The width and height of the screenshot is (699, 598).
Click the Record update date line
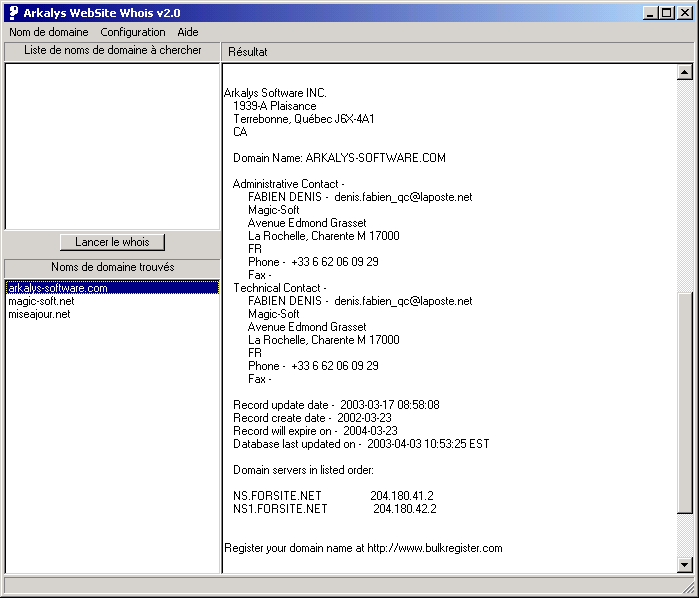(336, 404)
